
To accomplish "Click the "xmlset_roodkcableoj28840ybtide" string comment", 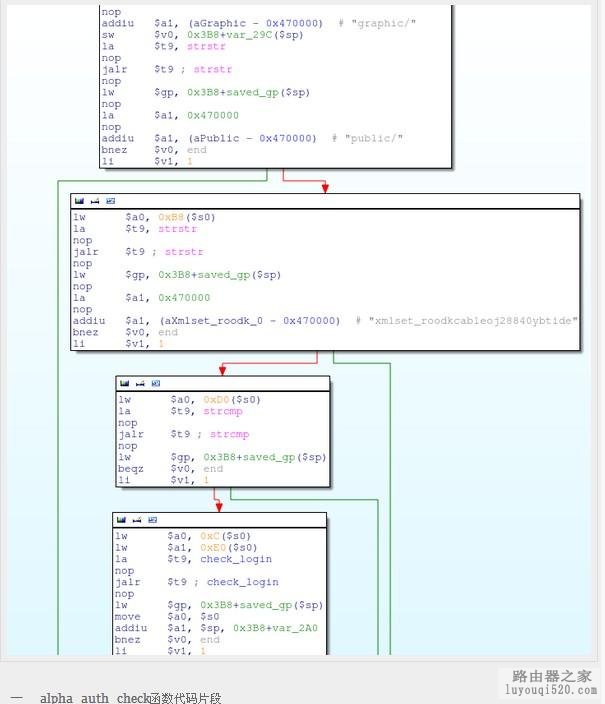I will tap(473, 321).
